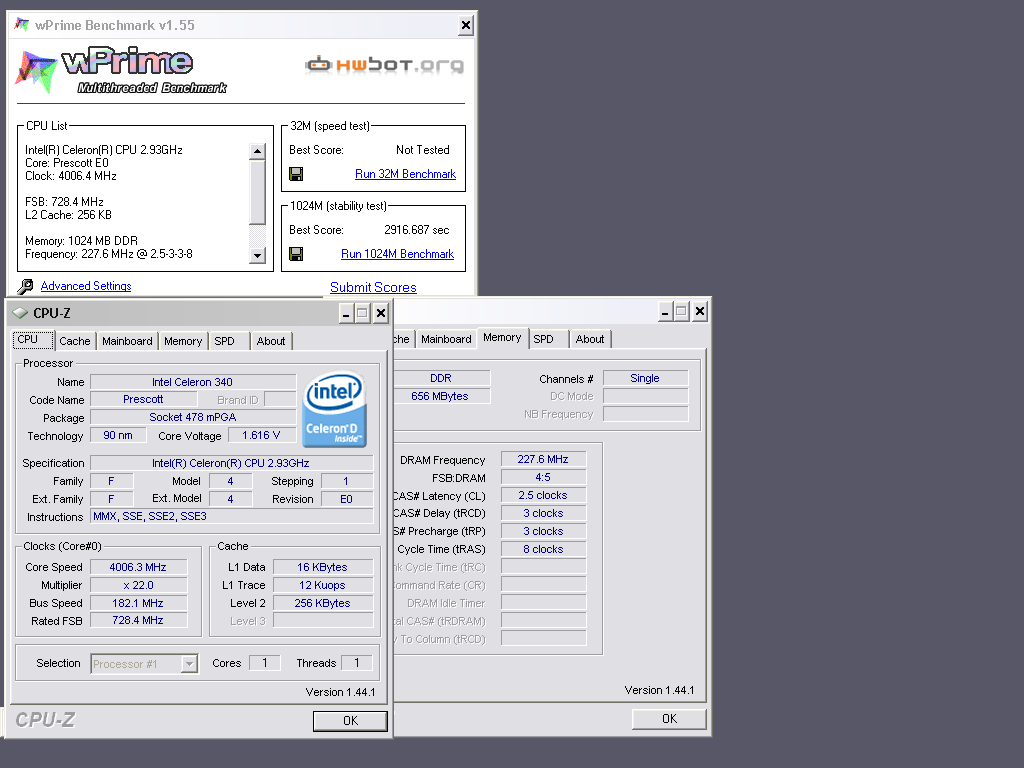Select Memory tab in back CPU-Z window
The width and height of the screenshot is (1024, 768).
pos(502,338)
